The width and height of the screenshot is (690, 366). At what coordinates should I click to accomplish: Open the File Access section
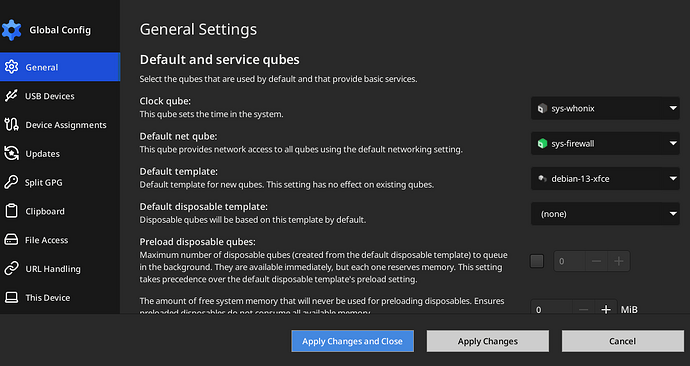pos(60,240)
